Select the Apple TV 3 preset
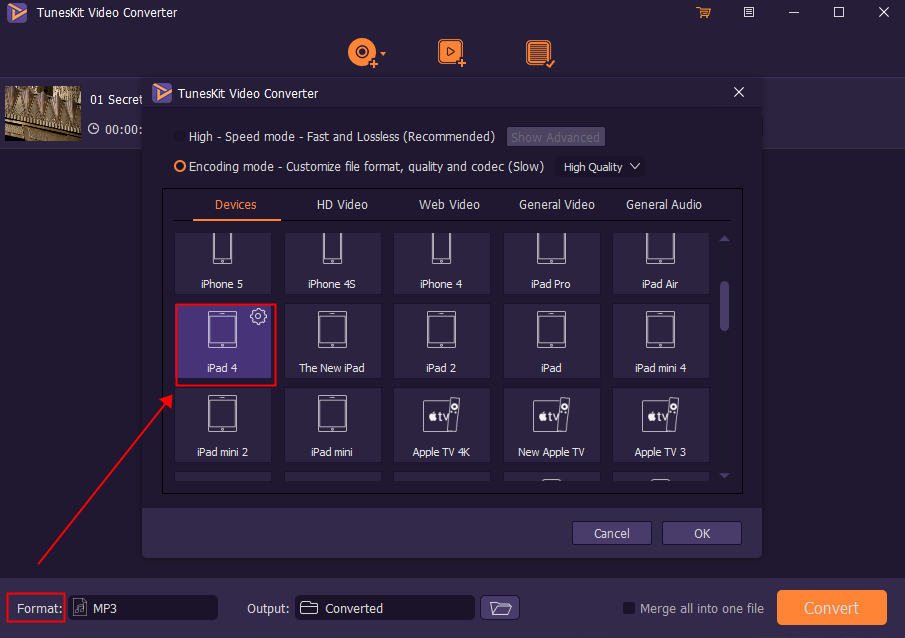The image size is (905, 638). tap(660, 426)
